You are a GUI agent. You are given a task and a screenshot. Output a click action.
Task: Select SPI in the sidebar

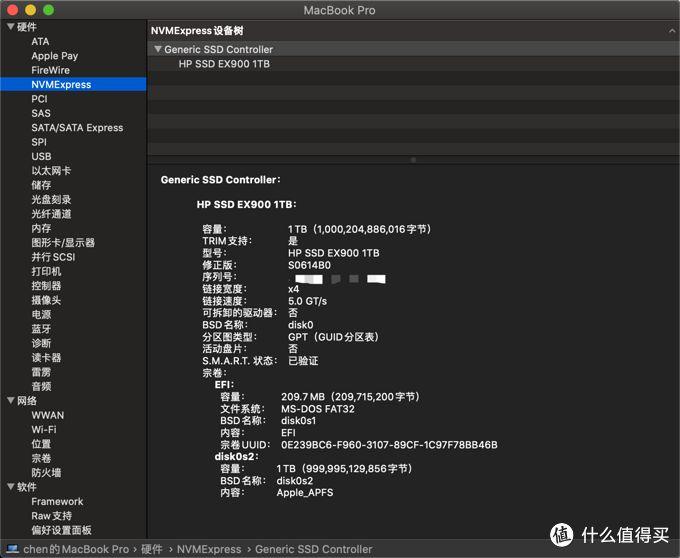pyautogui.click(x=39, y=142)
